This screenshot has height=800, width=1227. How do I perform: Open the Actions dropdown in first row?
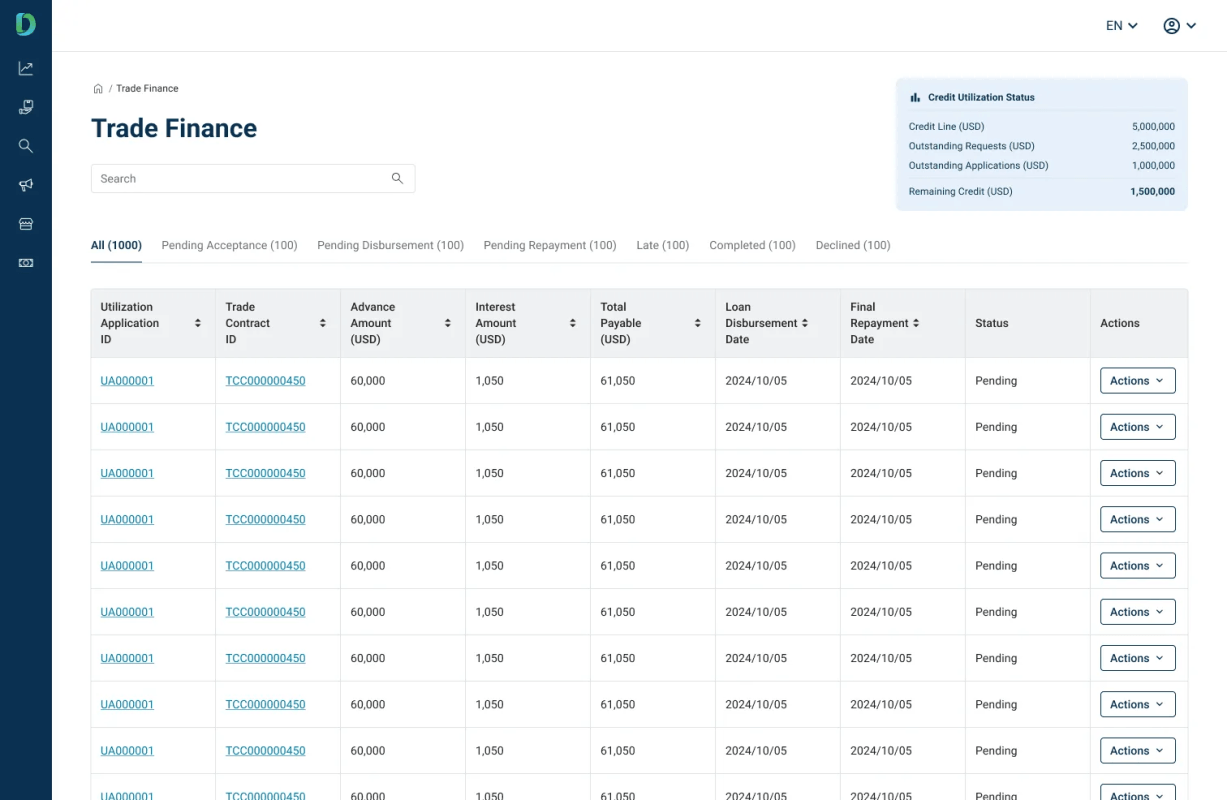1137,381
